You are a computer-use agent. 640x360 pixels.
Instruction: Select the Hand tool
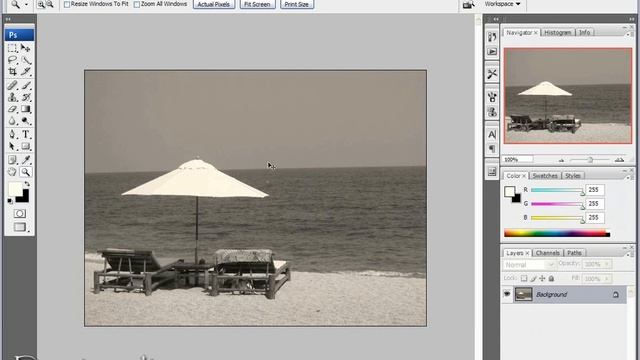pyautogui.click(x=12, y=172)
